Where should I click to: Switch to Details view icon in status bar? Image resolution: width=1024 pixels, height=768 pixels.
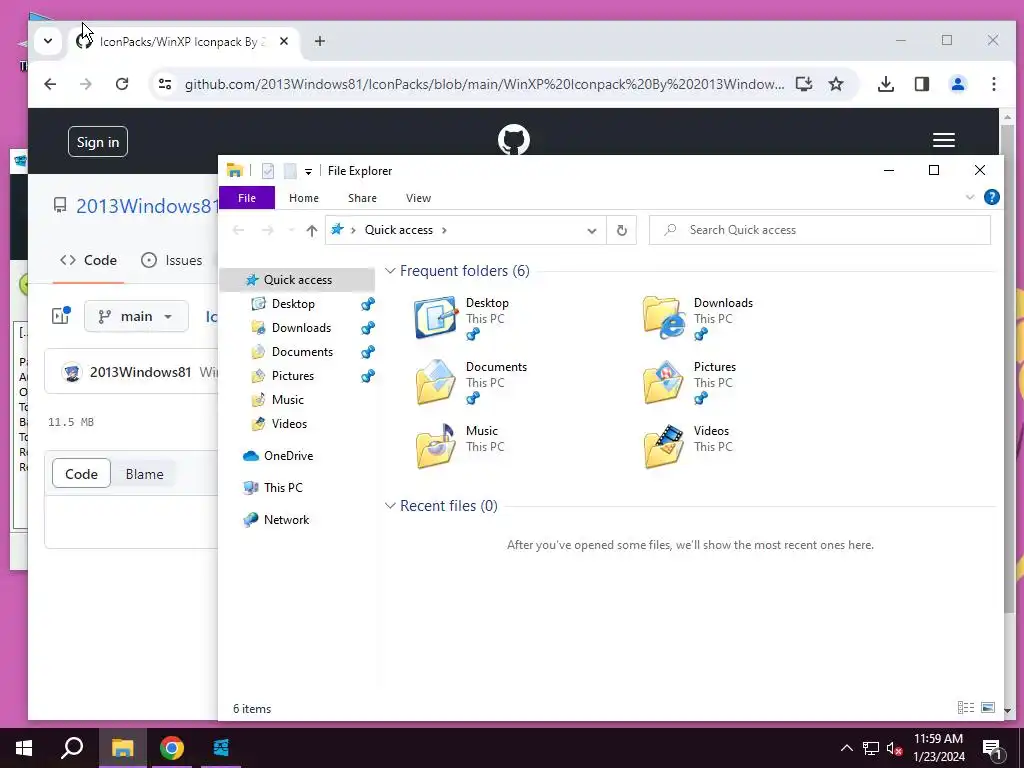(x=965, y=708)
